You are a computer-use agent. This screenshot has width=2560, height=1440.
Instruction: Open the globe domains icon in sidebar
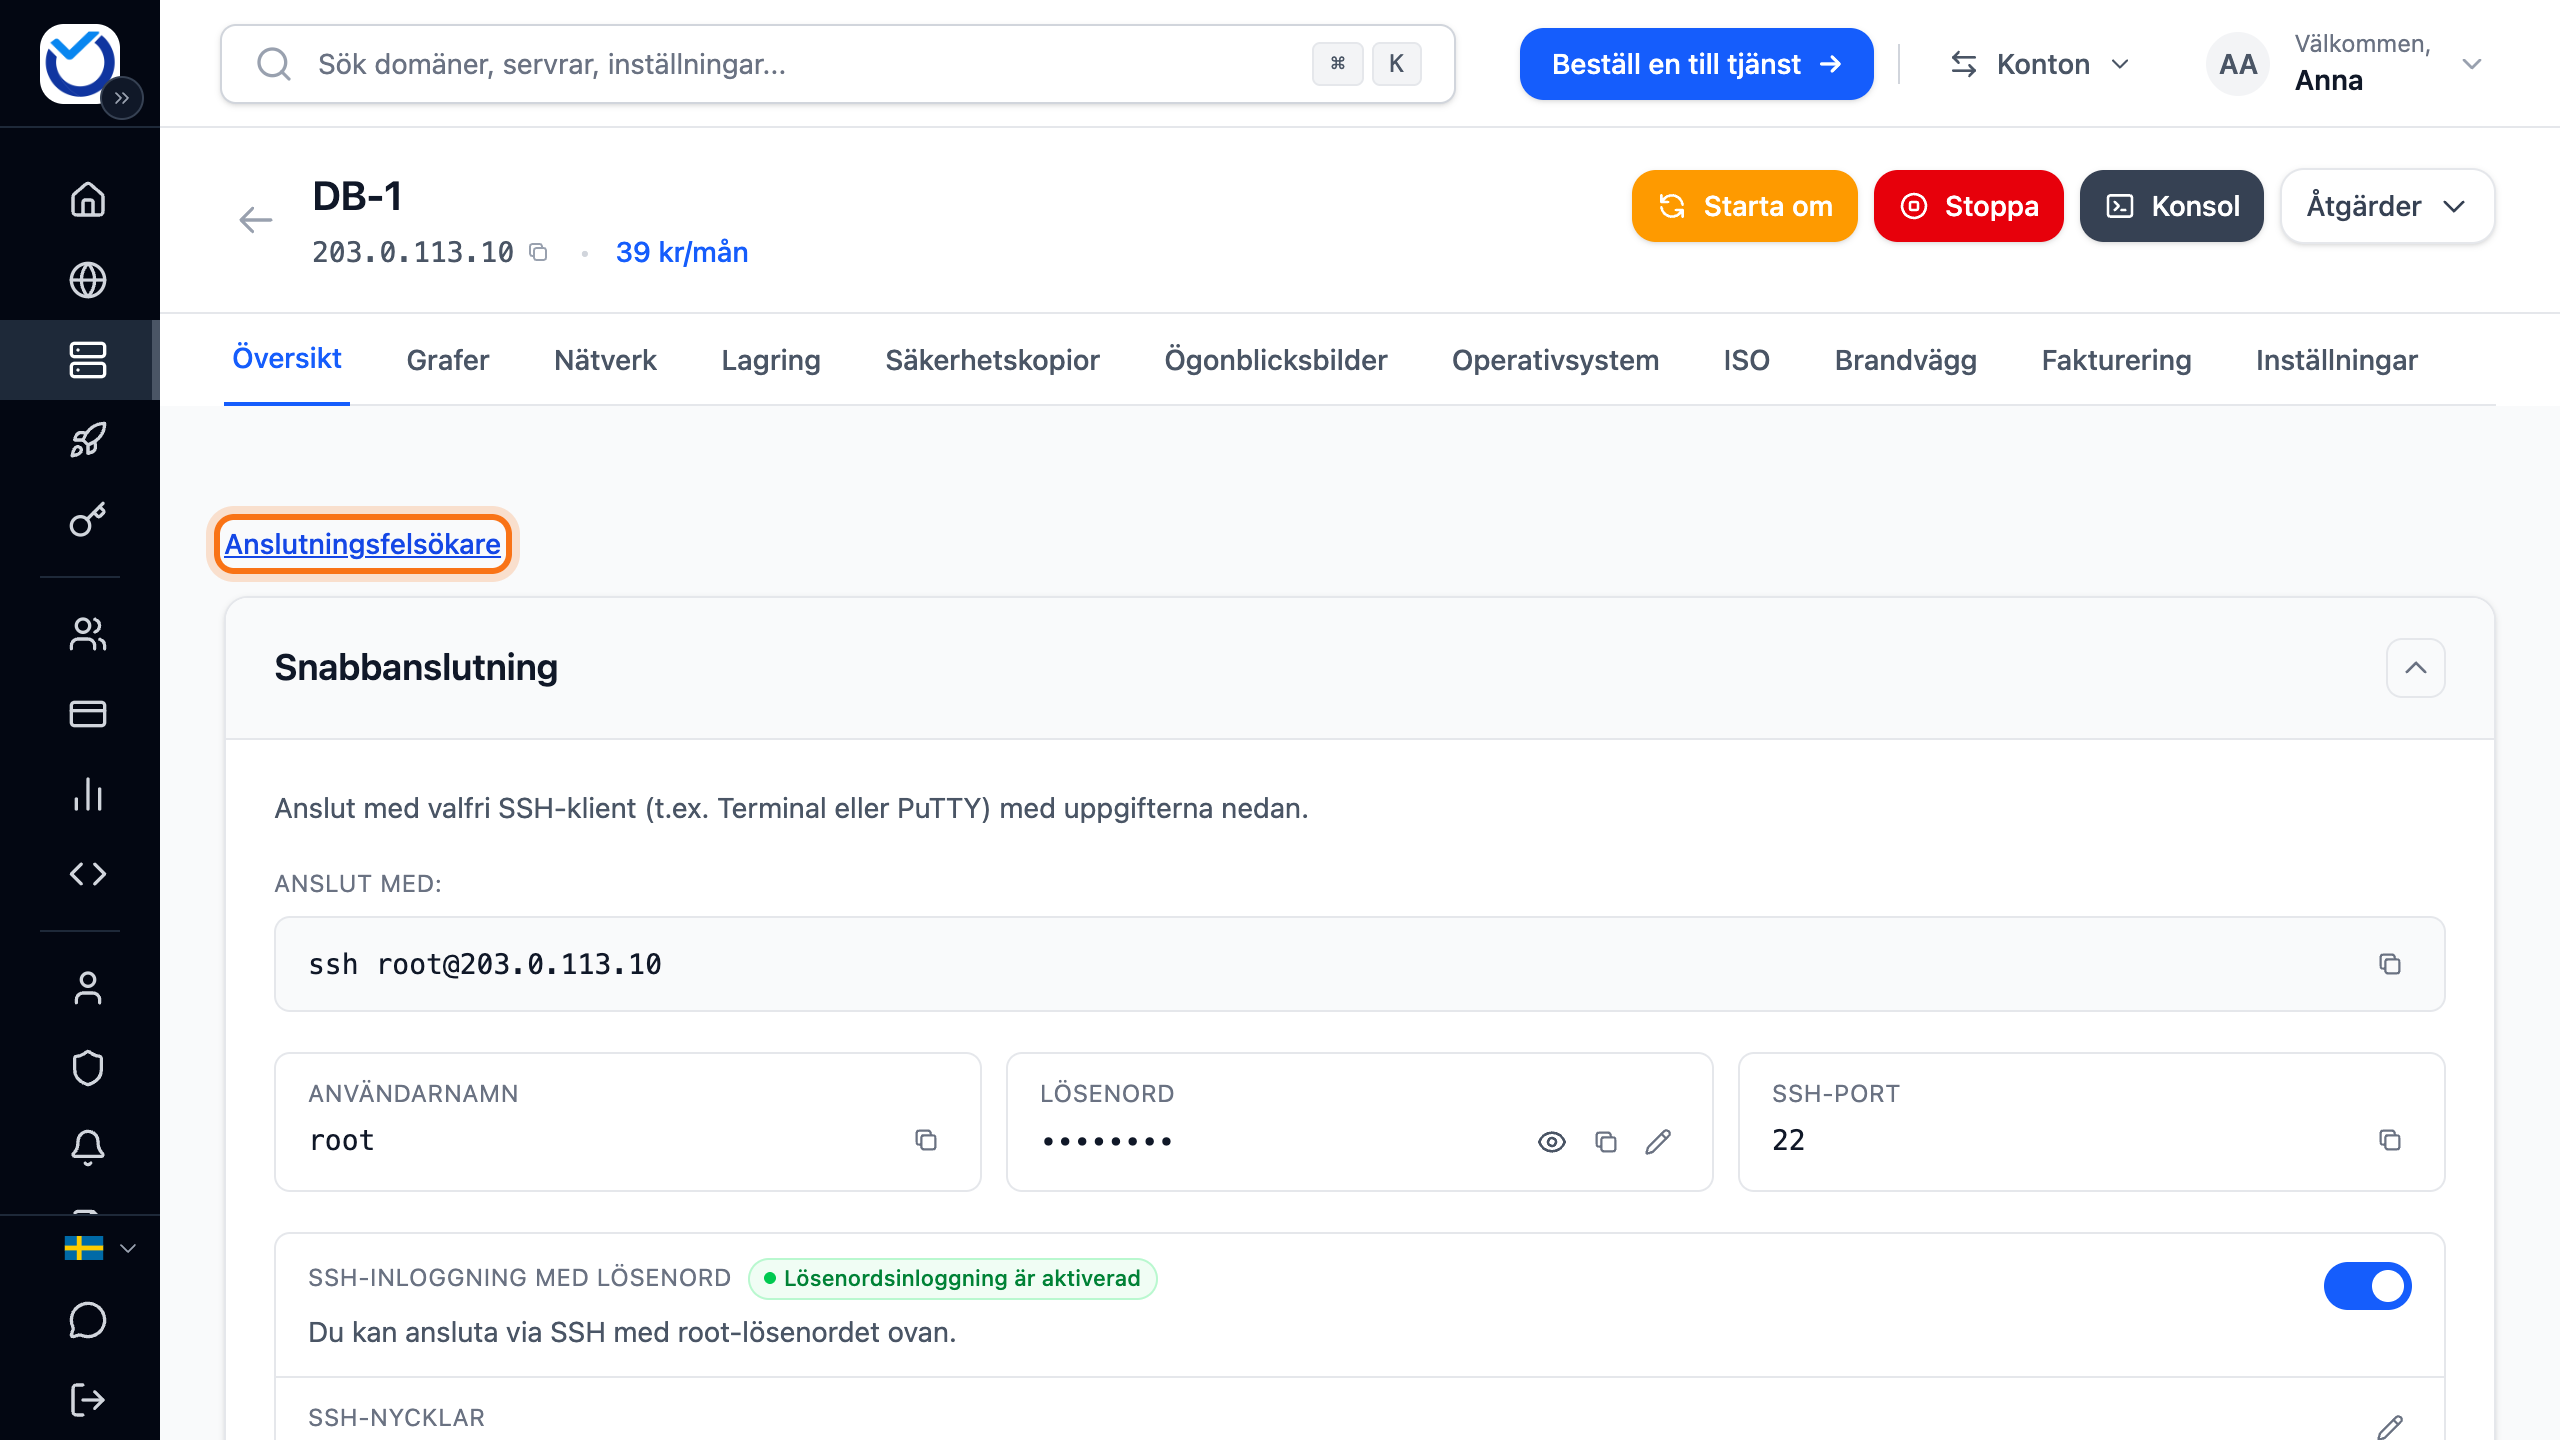pyautogui.click(x=88, y=280)
